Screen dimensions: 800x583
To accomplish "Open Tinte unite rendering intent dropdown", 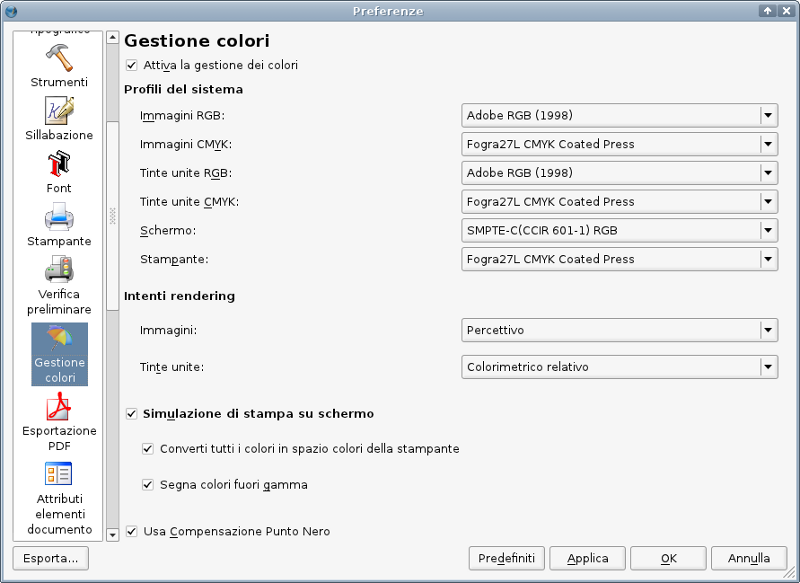I will coord(619,367).
